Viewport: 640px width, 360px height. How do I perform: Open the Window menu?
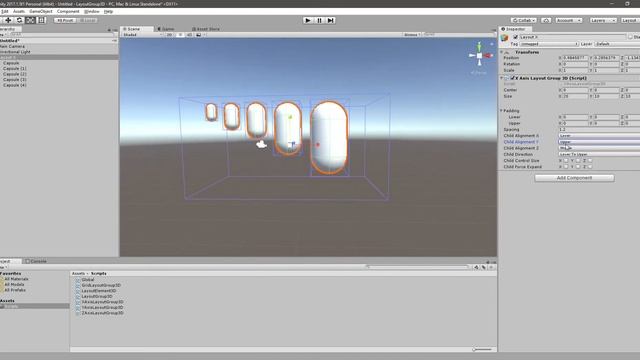(x=91, y=11)
